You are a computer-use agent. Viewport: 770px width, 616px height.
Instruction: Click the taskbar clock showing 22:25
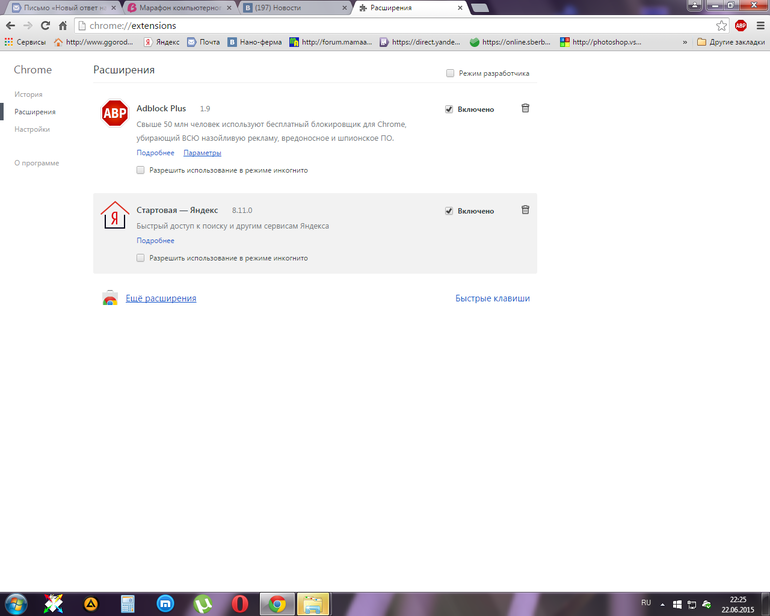(738, 605)
